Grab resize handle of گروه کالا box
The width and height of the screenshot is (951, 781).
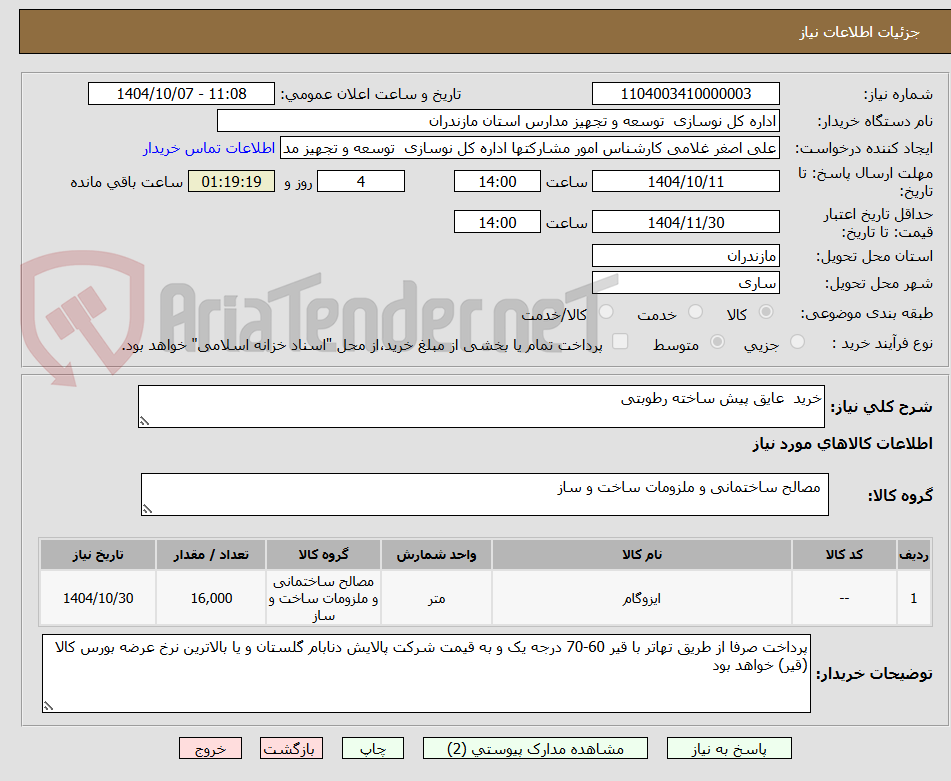[147, 509]
